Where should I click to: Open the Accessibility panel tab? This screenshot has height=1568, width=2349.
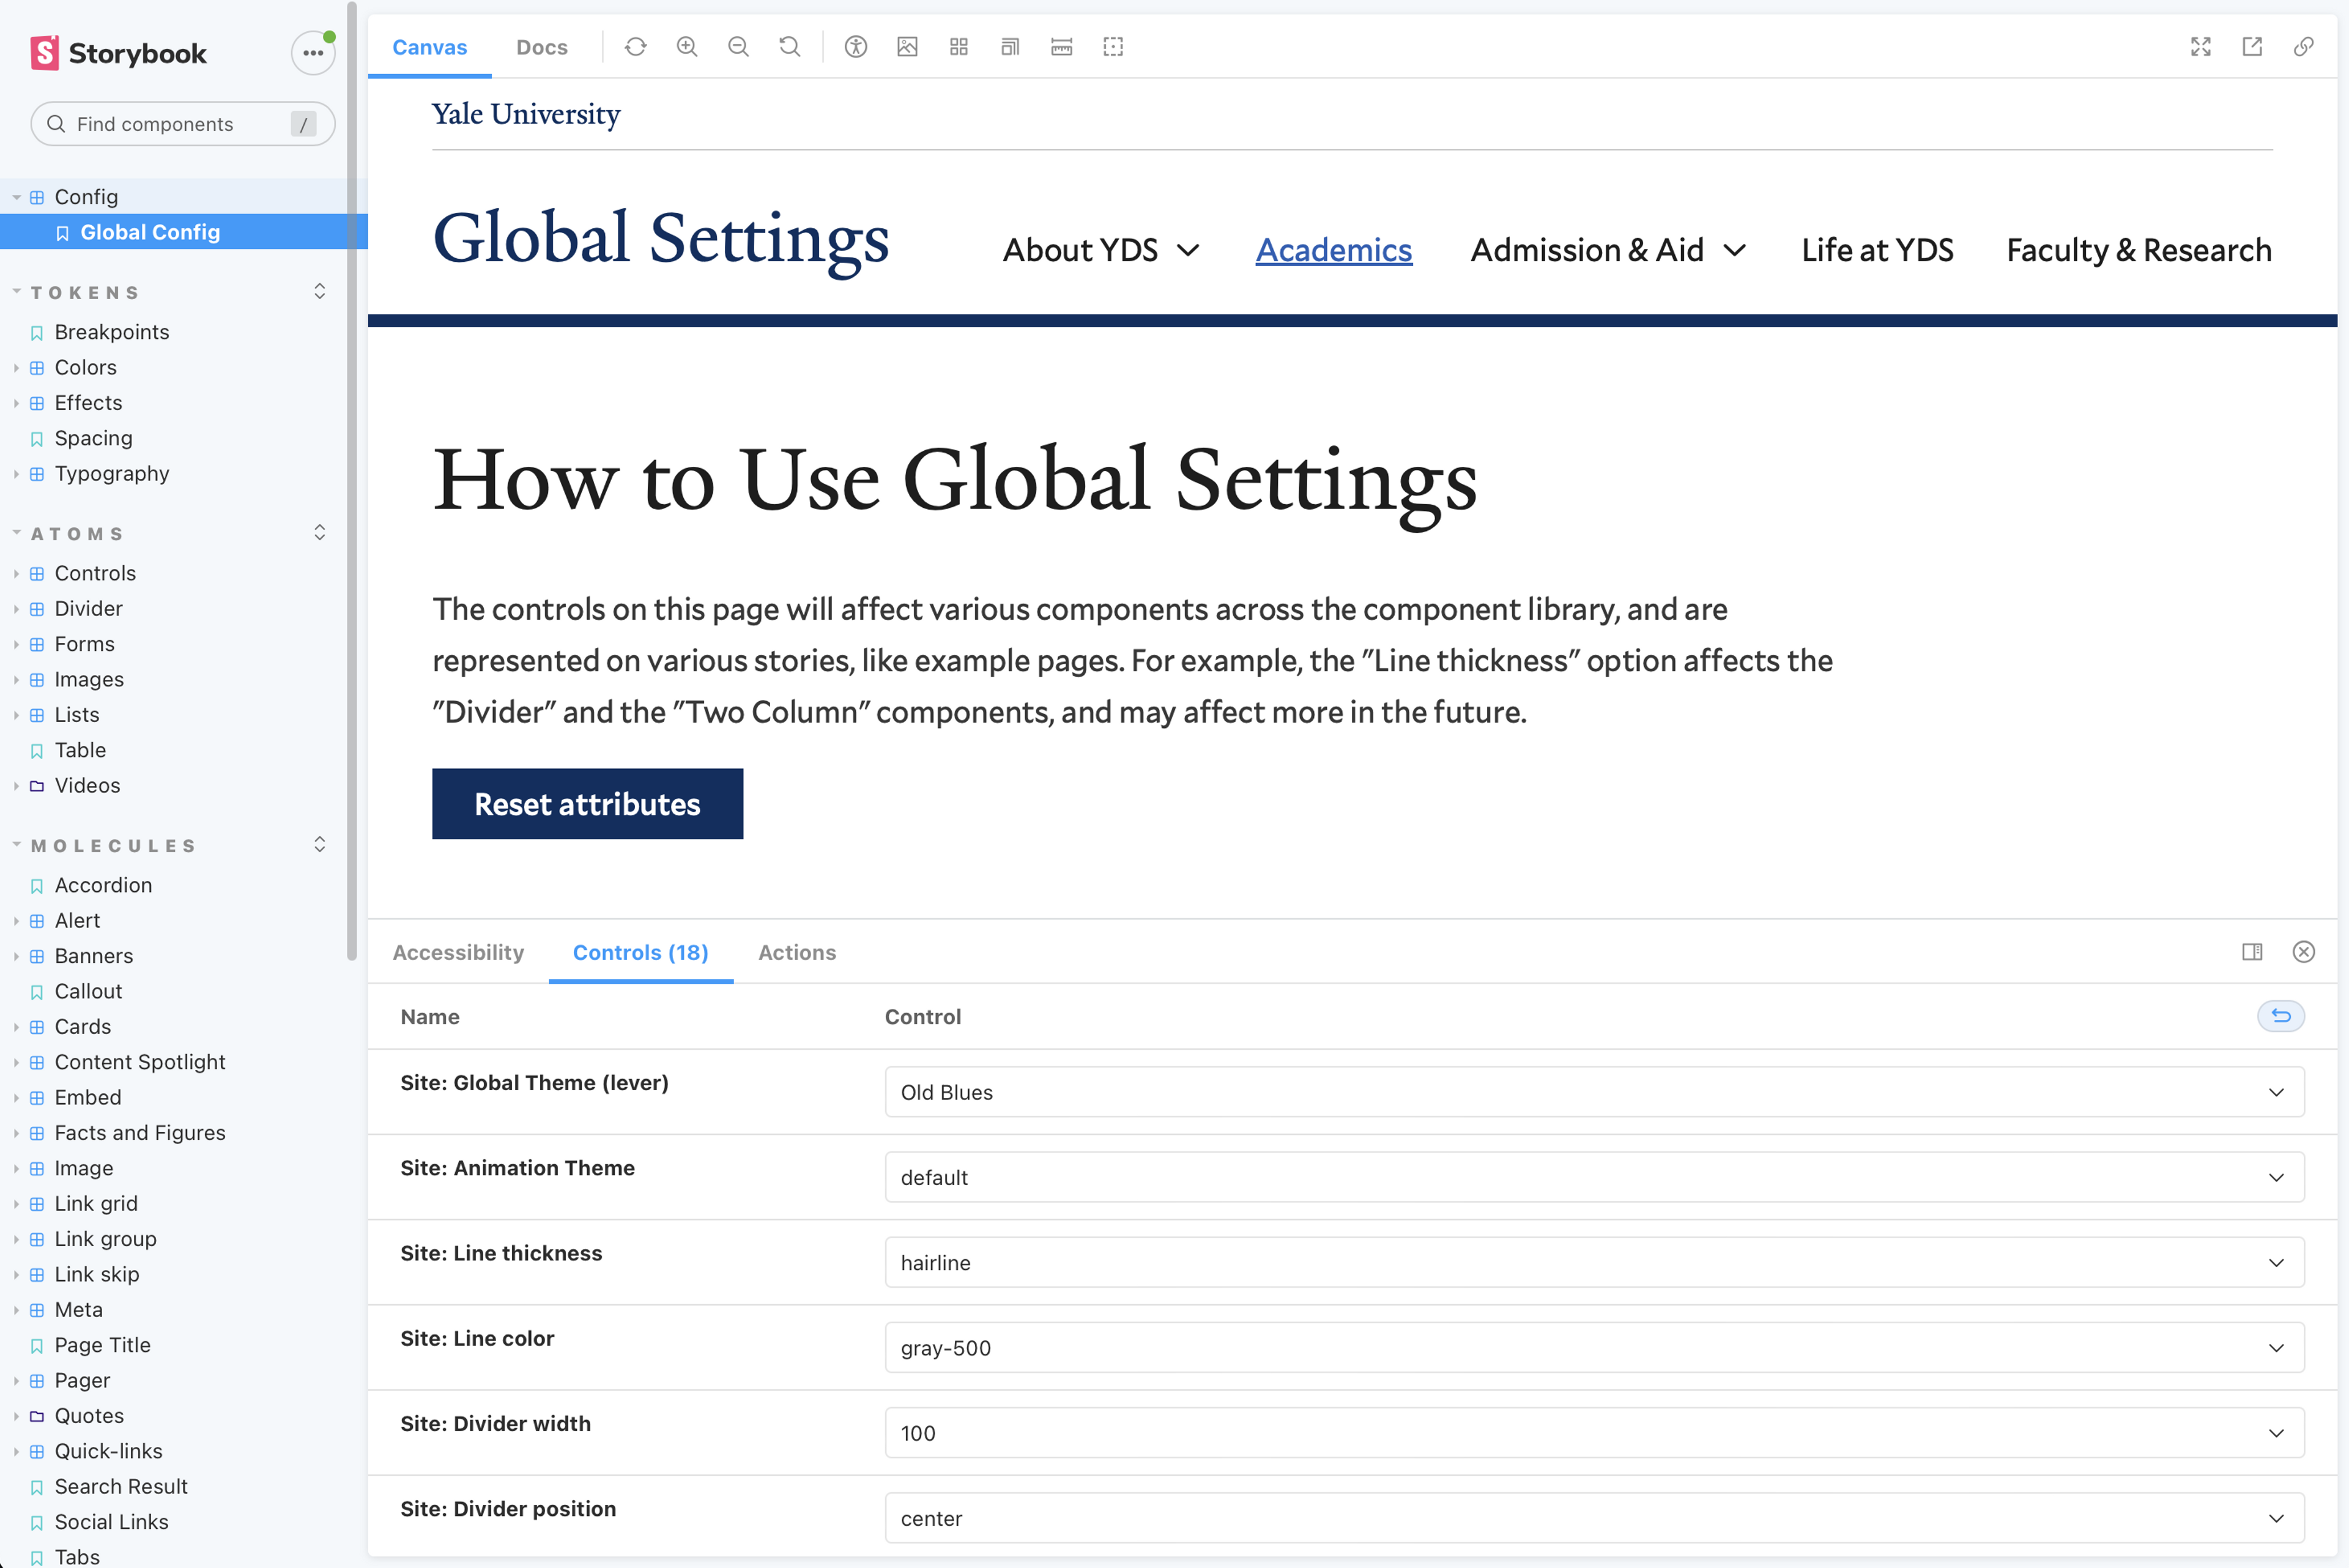(x=458, y=952)
